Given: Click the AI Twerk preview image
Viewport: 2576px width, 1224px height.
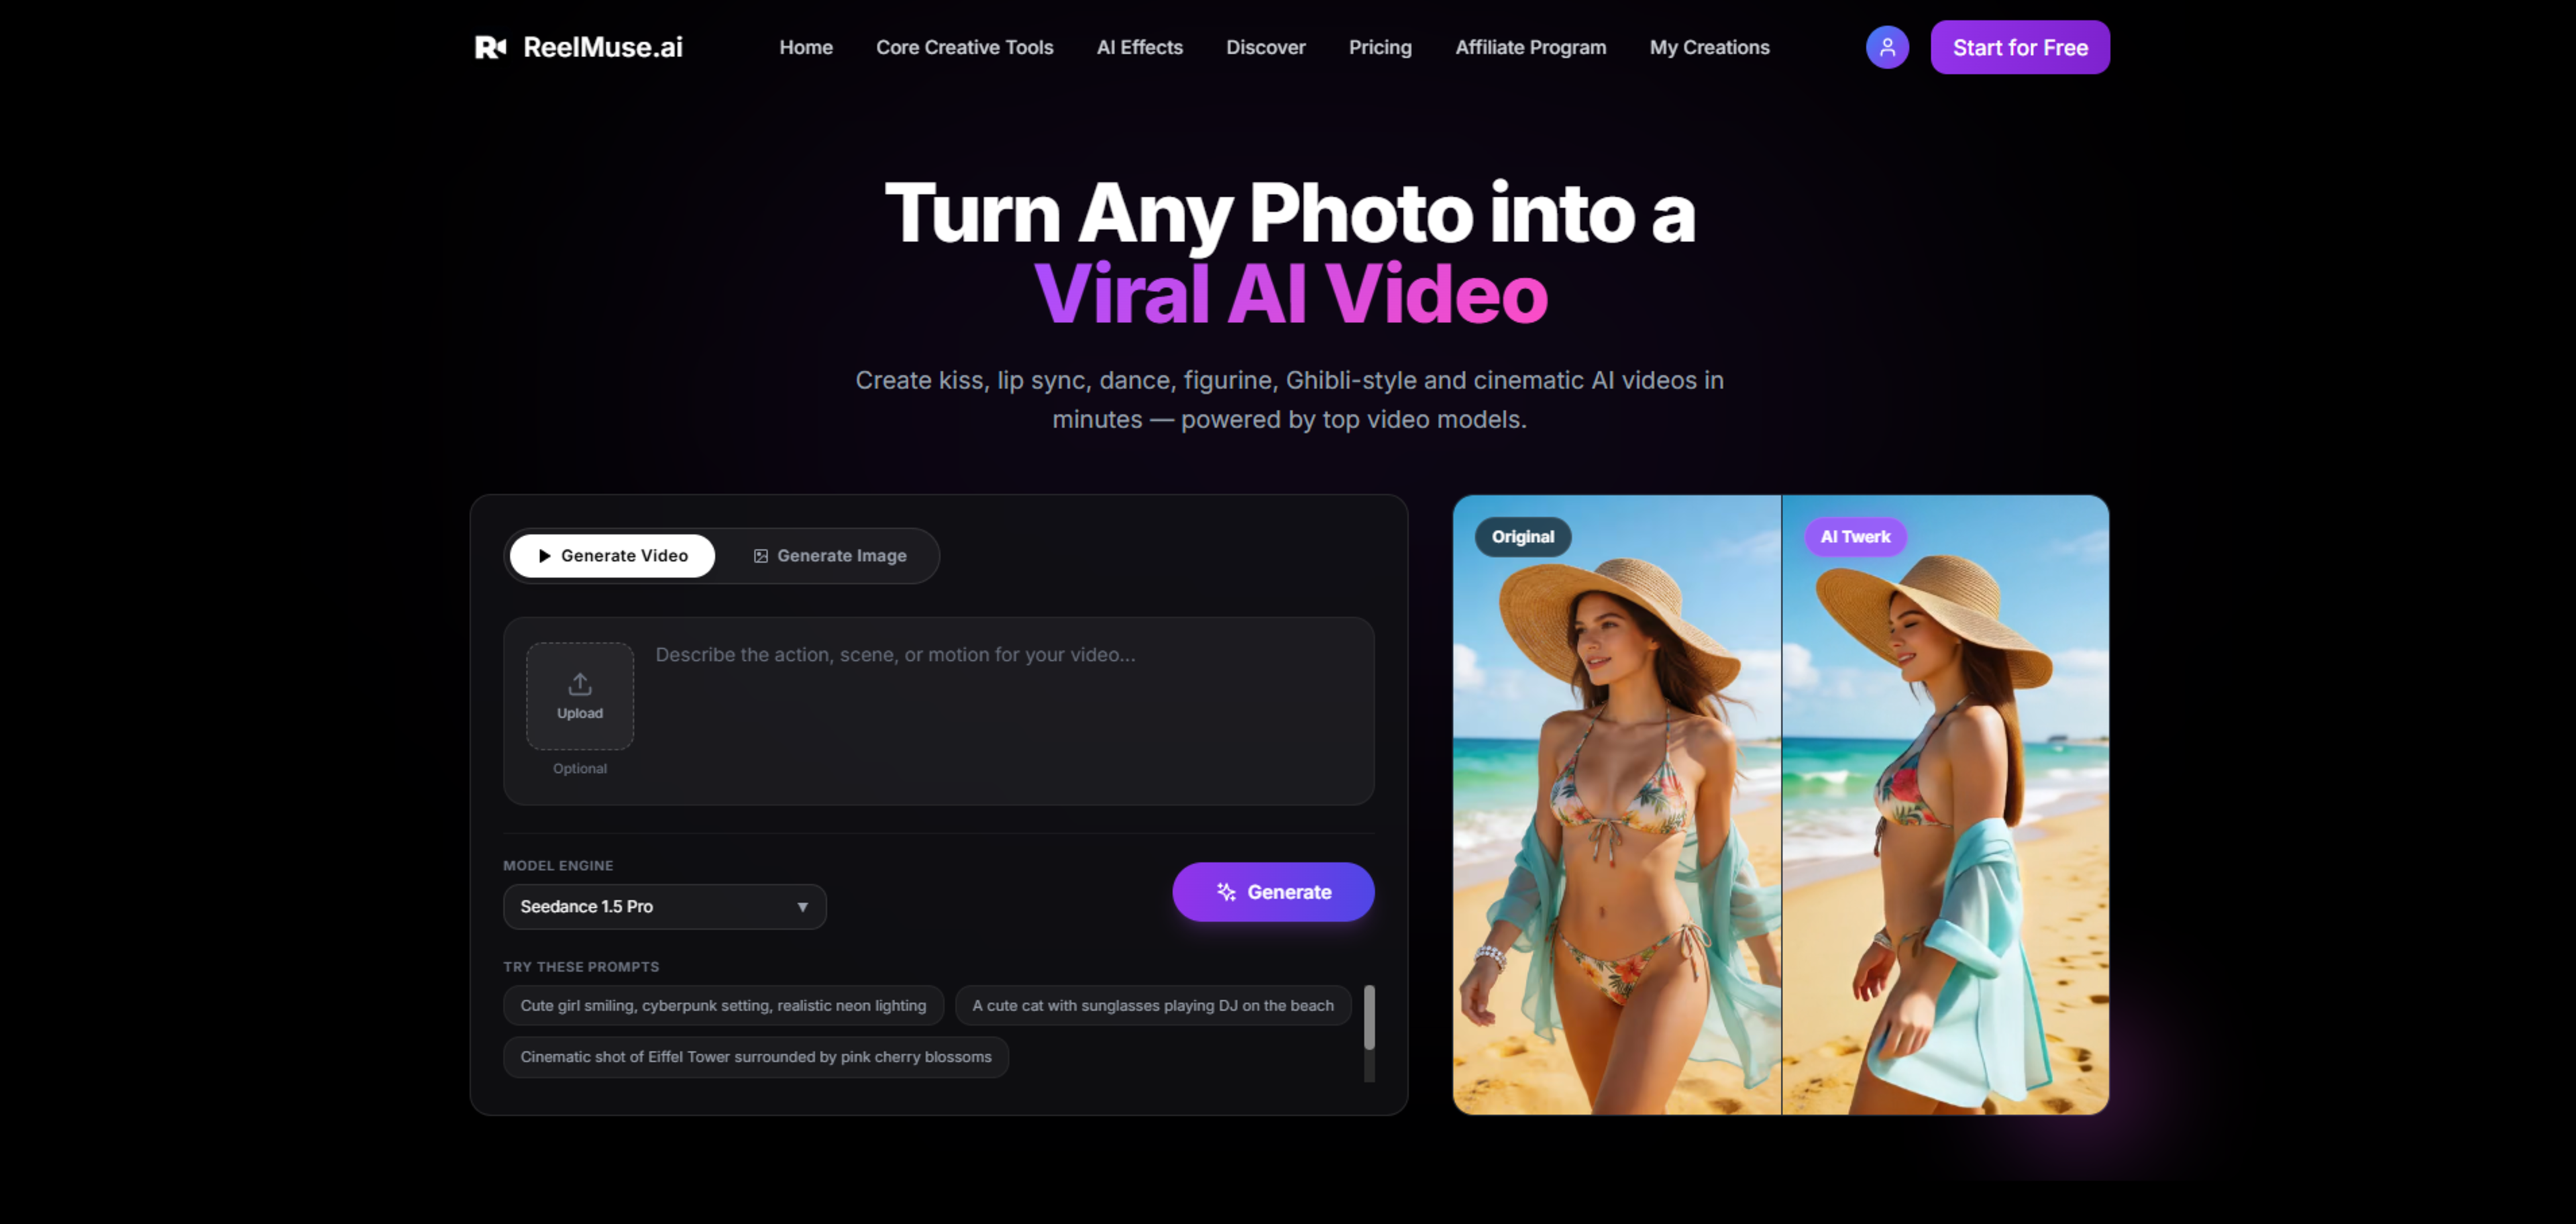Looking at the screenshot, I should [1945, 805].
